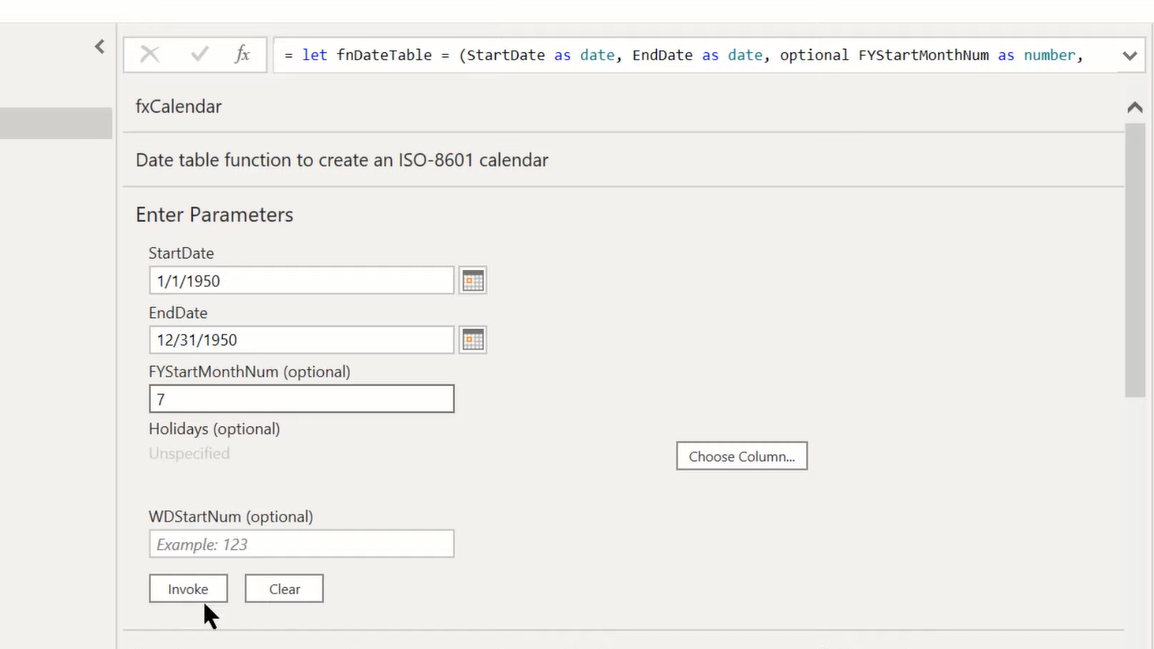
Task: Click the 'Holidays (optional)' label
Action: [x=214, y=429]
